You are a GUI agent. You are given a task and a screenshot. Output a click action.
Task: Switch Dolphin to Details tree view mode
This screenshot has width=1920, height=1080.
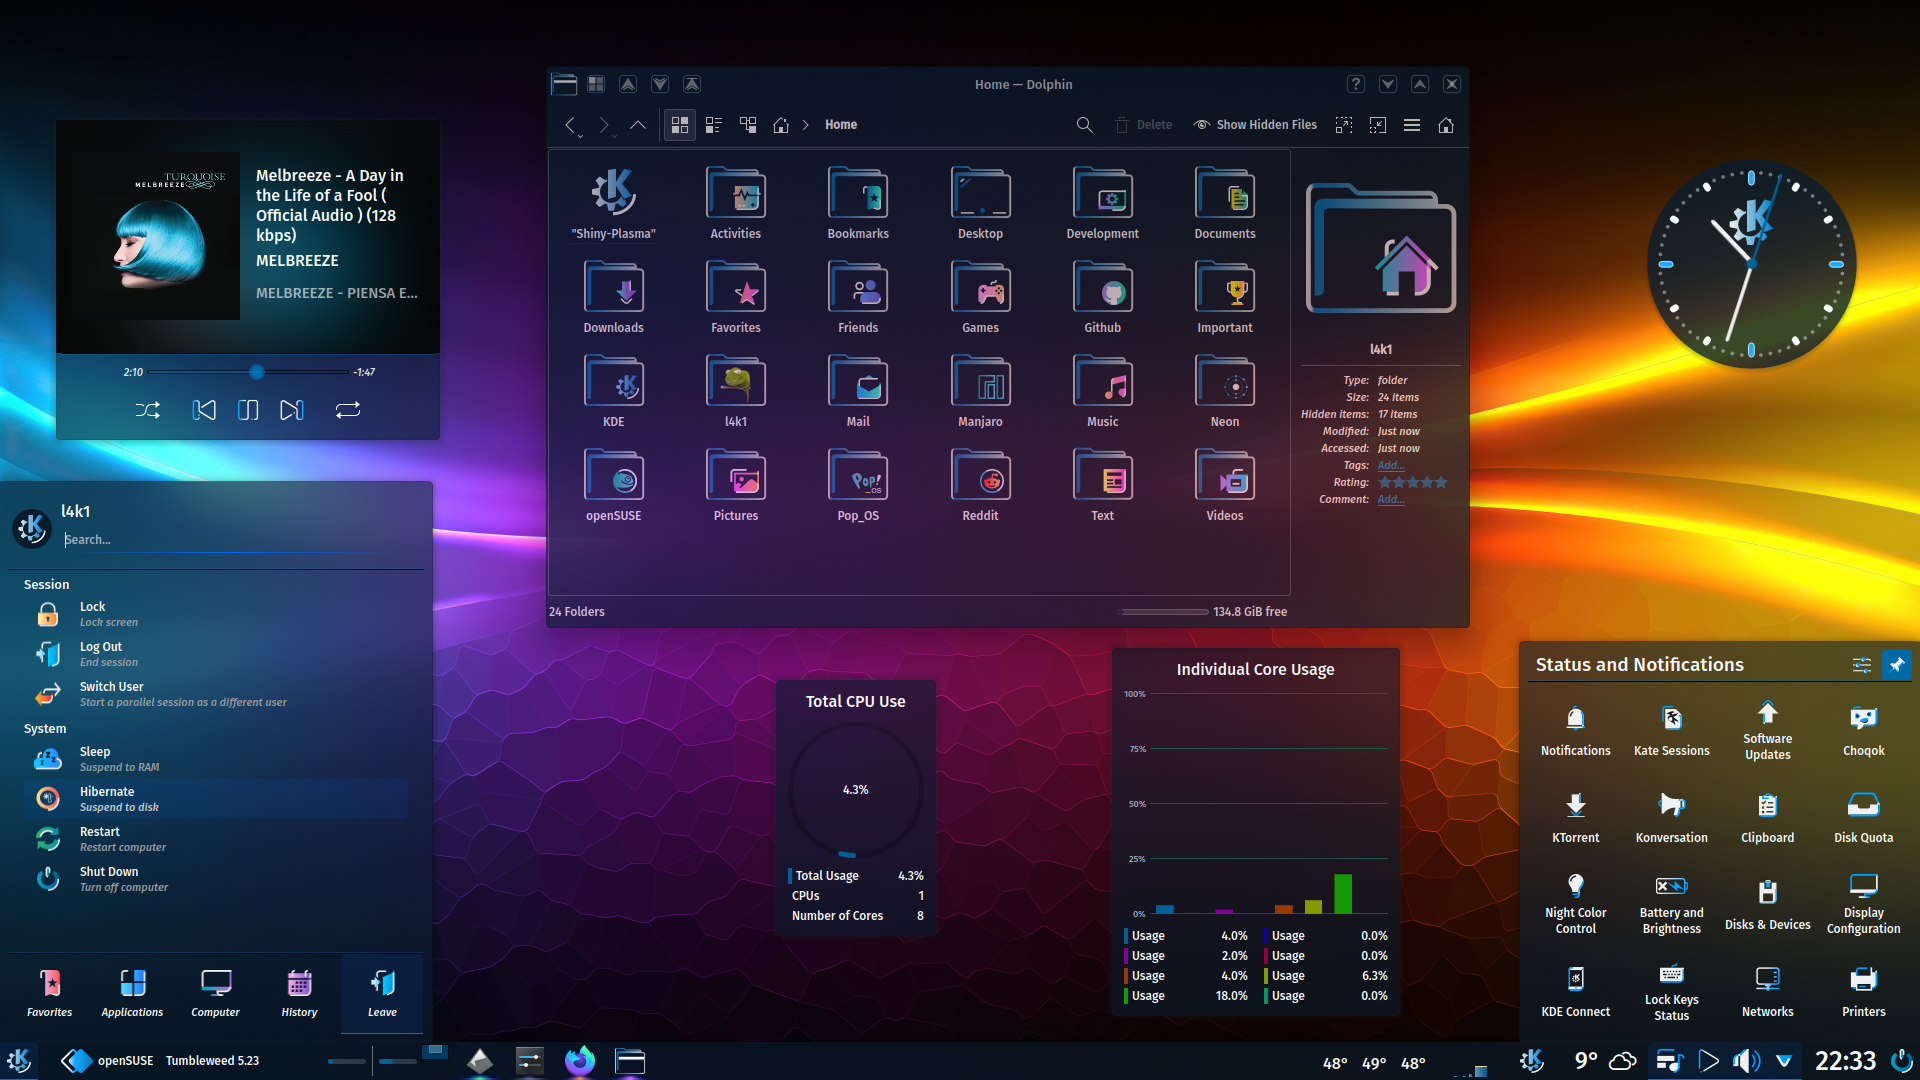tap(748, 125)
